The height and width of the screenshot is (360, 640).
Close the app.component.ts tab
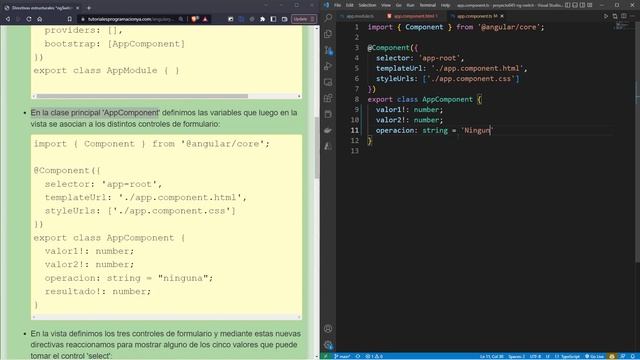[x=502, y=16]
